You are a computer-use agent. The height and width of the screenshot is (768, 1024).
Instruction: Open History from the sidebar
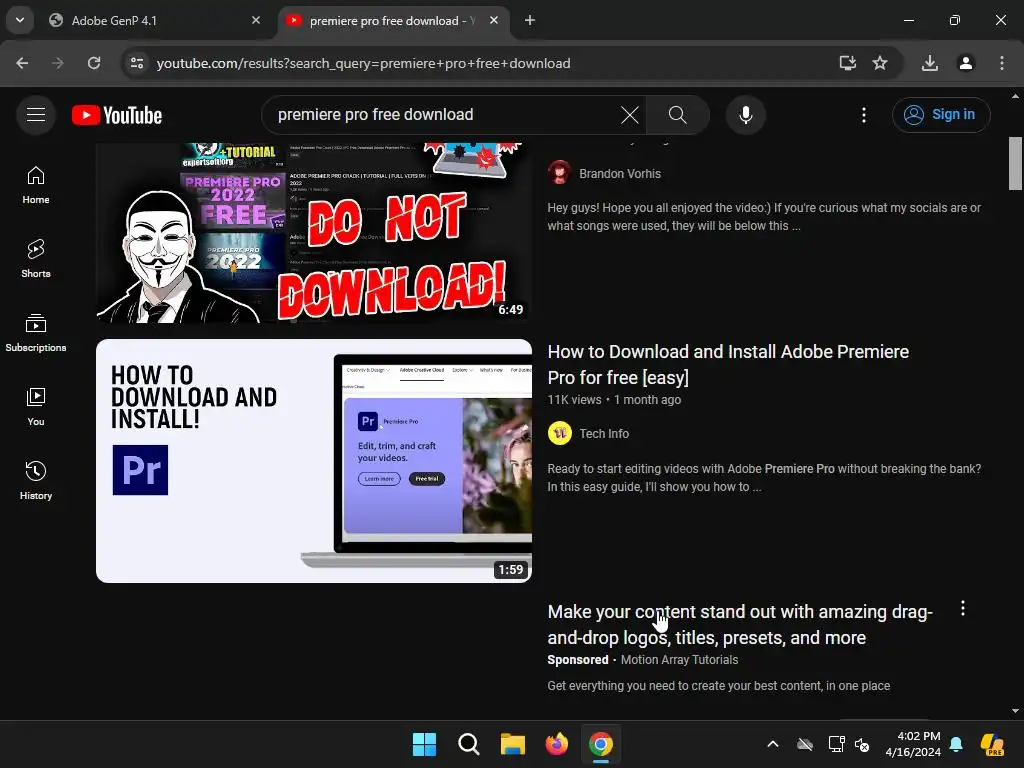click(36, 480)
